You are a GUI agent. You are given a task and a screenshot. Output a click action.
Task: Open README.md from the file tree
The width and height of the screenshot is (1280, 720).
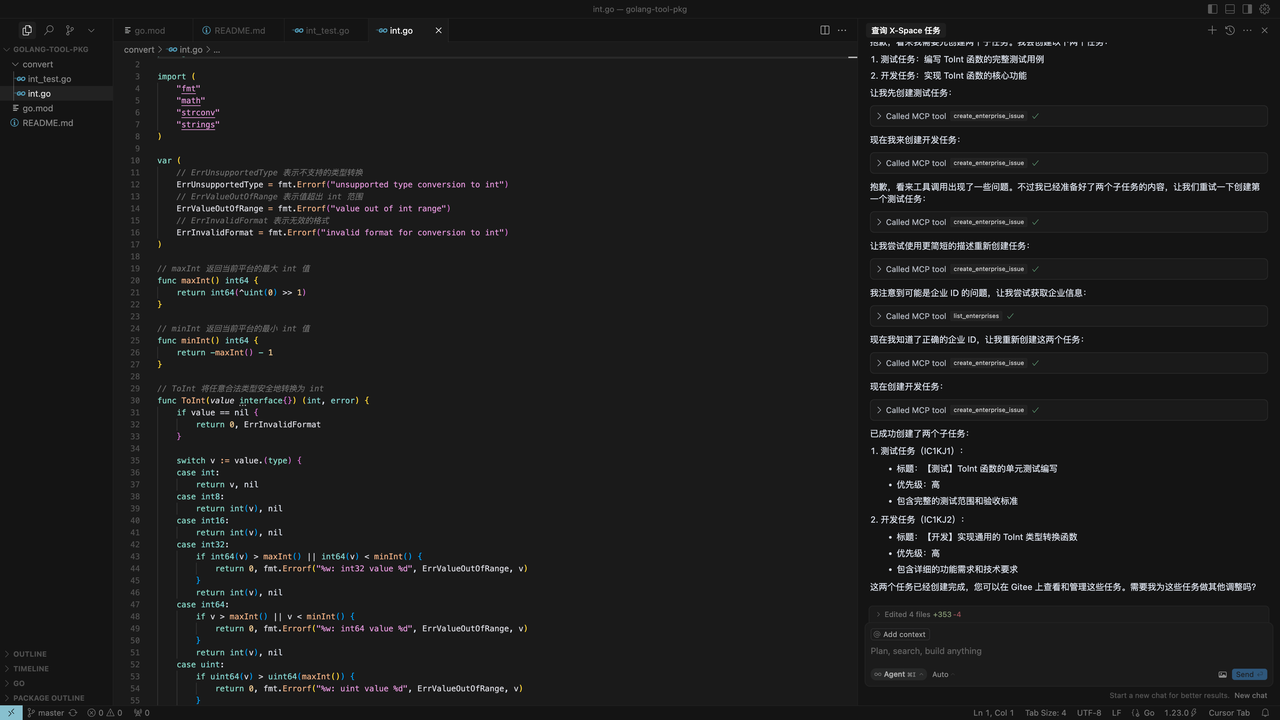tap(56, 123)
